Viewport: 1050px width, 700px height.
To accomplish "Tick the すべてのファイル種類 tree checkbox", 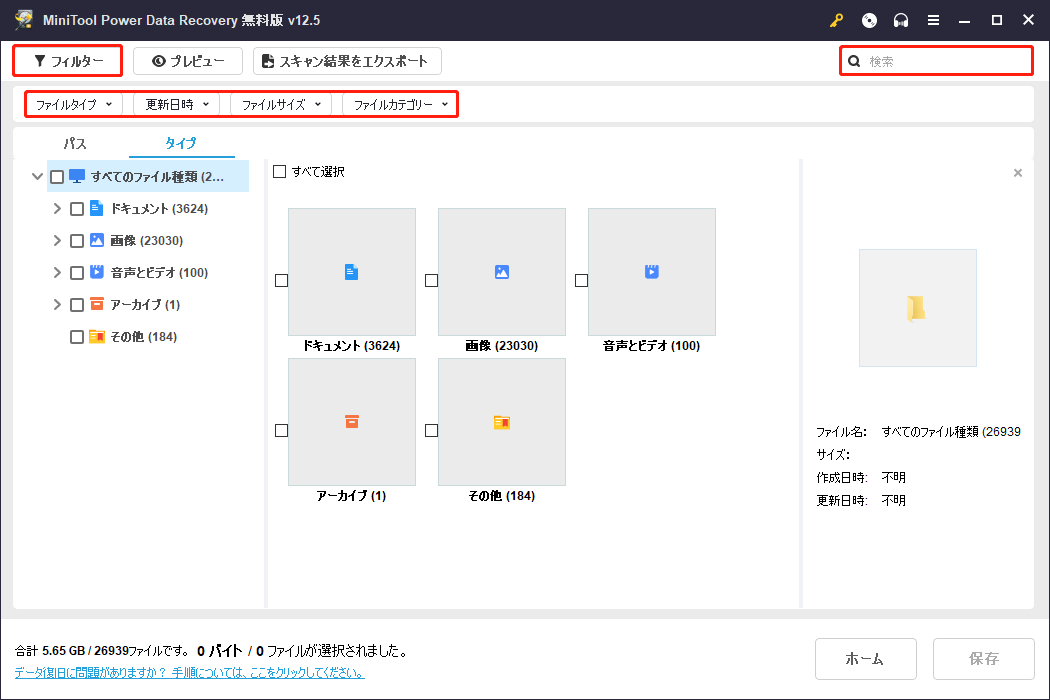I will pos(57,177).
